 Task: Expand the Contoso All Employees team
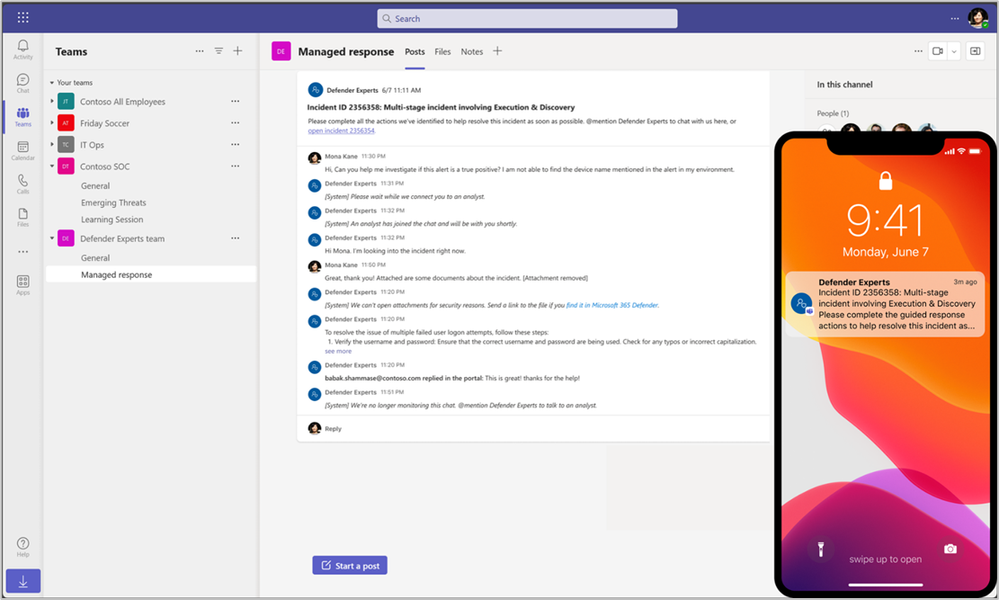coord(52,101)
